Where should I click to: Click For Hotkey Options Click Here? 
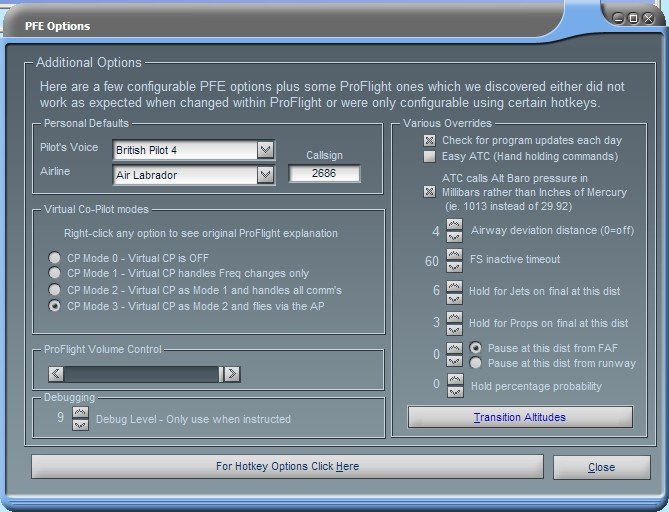click(287, 466)
